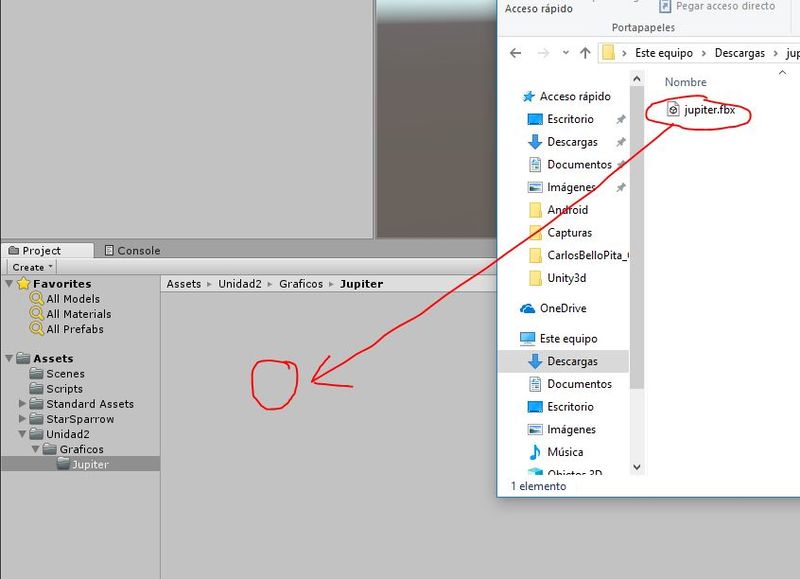The width and height of the screenshot is (800, 579).
Task: Click the All Materials search icon
Action: pyautogui.click(x=37, y=313)
